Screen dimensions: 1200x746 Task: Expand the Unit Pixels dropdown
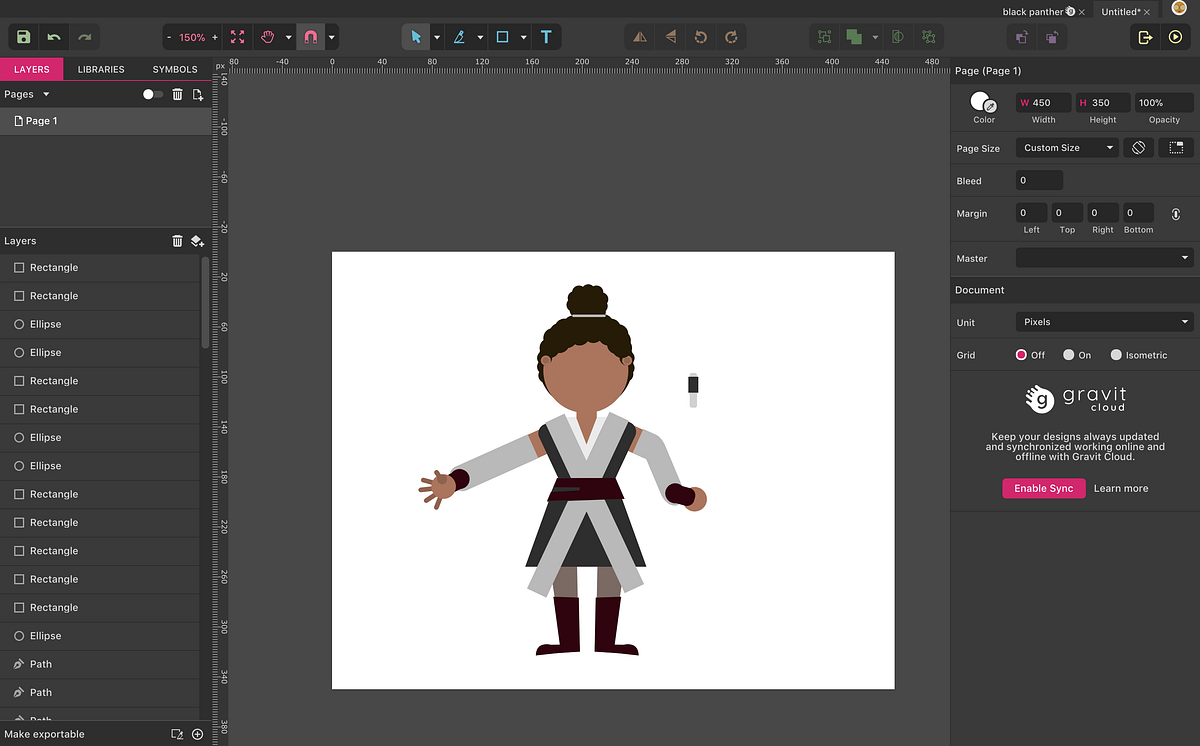1104,322
